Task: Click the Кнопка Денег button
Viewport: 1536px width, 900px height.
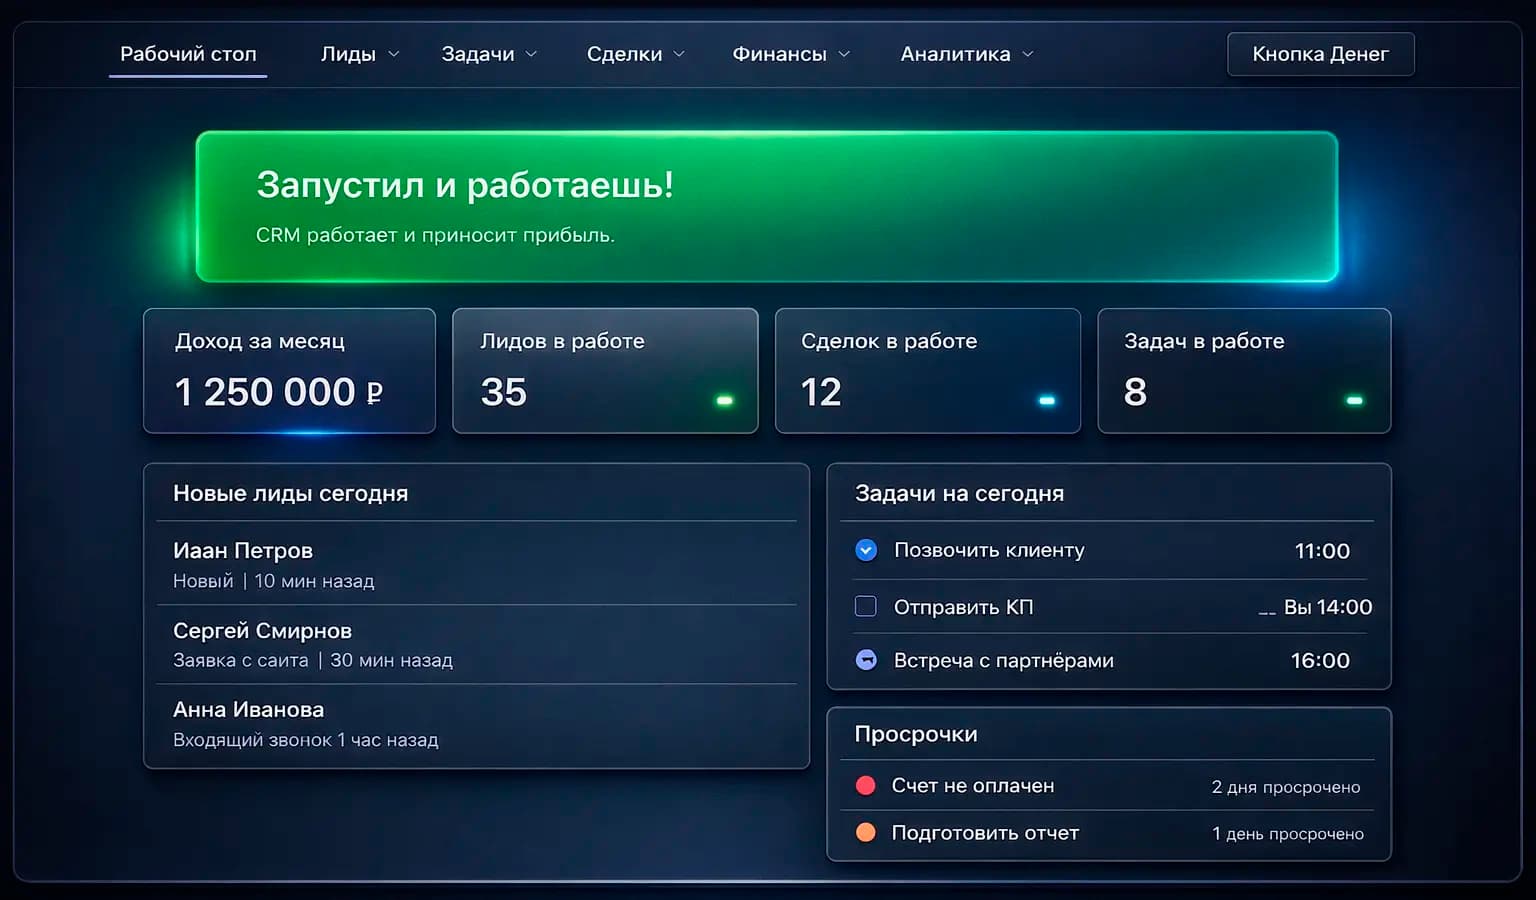Action: (x=1320, y=54)
